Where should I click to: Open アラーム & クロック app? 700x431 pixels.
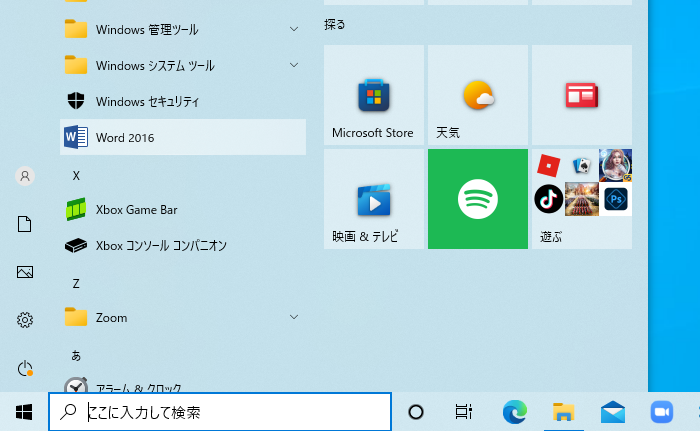[x=183, y=385]
